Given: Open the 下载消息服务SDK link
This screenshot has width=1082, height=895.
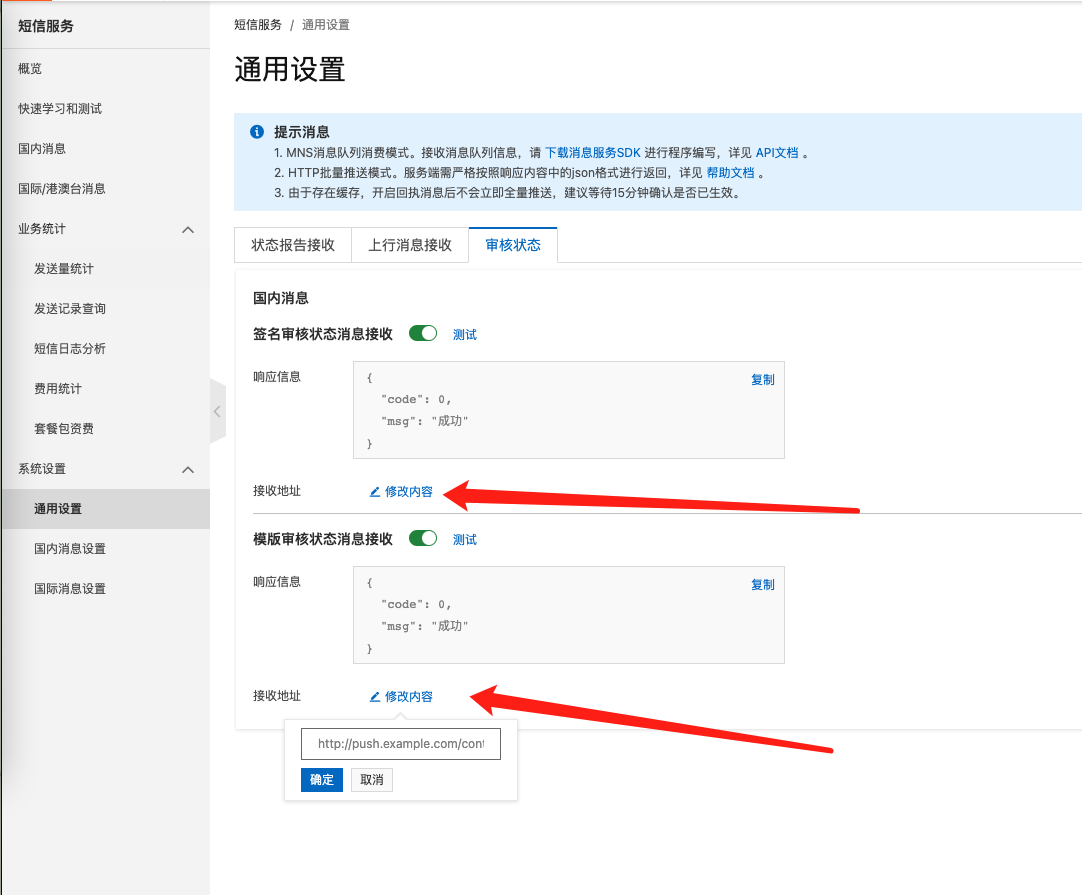Looking at the screenshot, I should 593,153.
